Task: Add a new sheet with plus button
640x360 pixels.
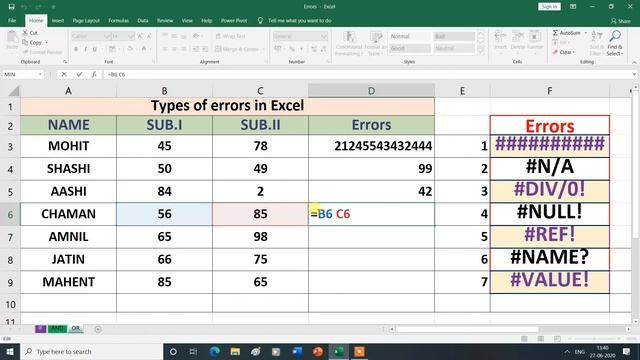Action: (98, 329)
